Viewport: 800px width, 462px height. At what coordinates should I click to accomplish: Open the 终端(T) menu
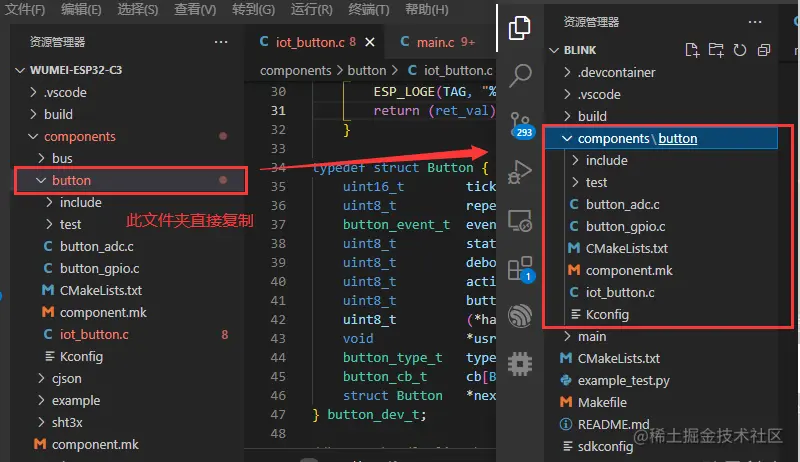(x=368, y=9)
